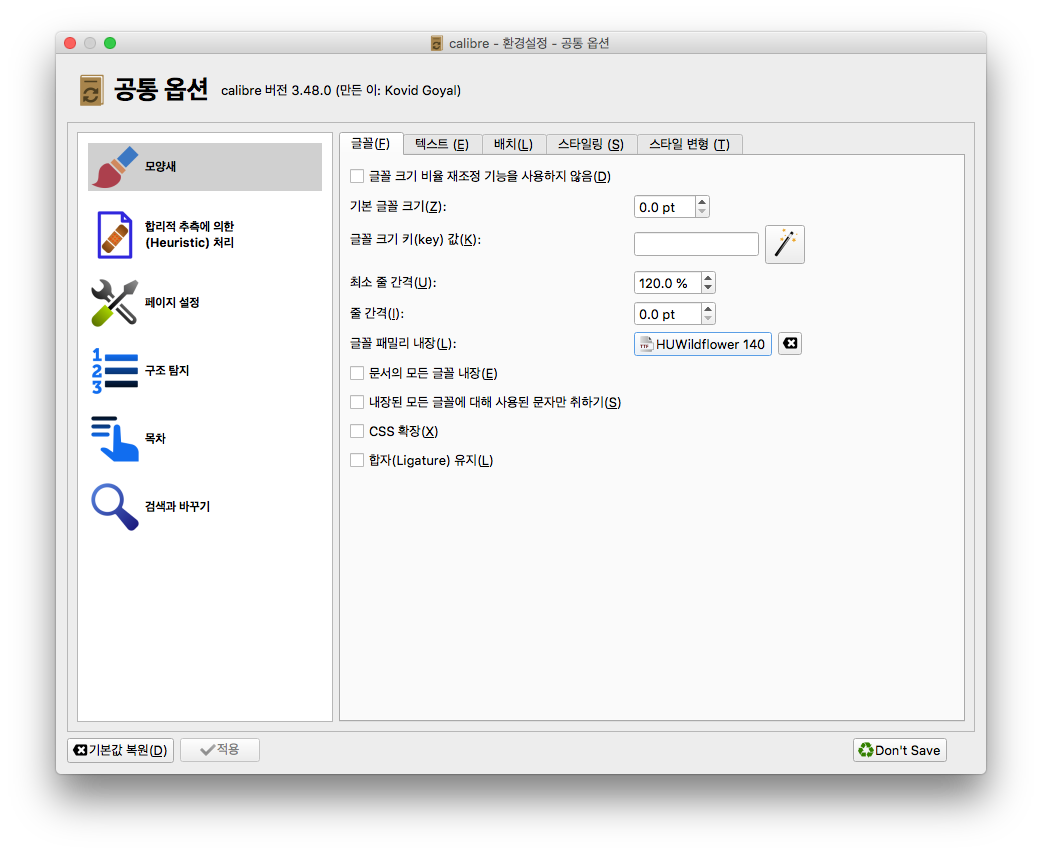1042x854 pixels.
Task: Click the 글꼴 패밀리 내장(L) label
Action: click(403, 344)
